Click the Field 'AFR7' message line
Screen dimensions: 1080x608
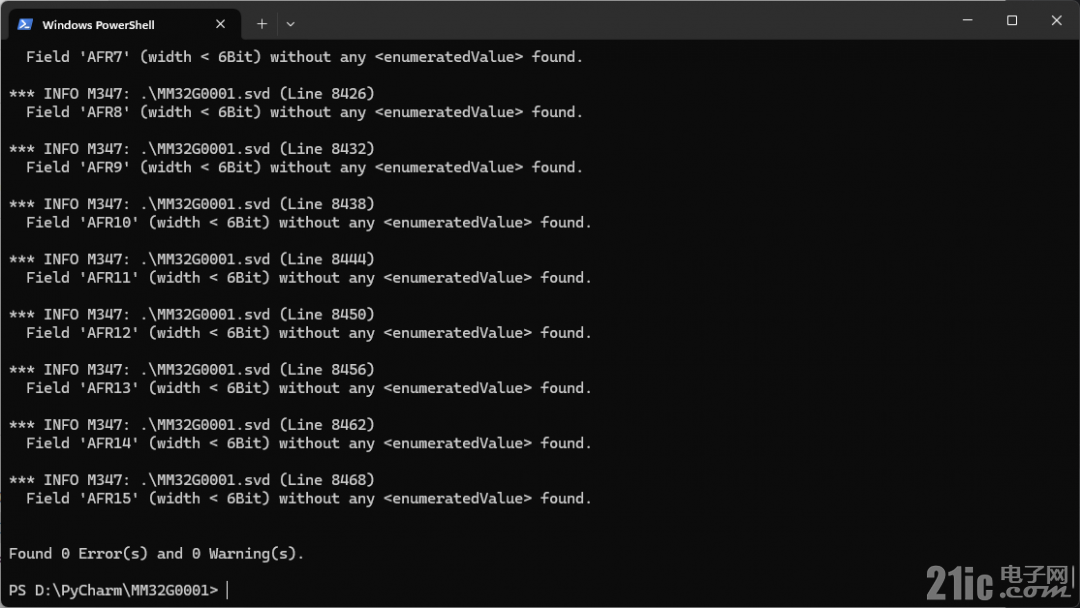304,57
